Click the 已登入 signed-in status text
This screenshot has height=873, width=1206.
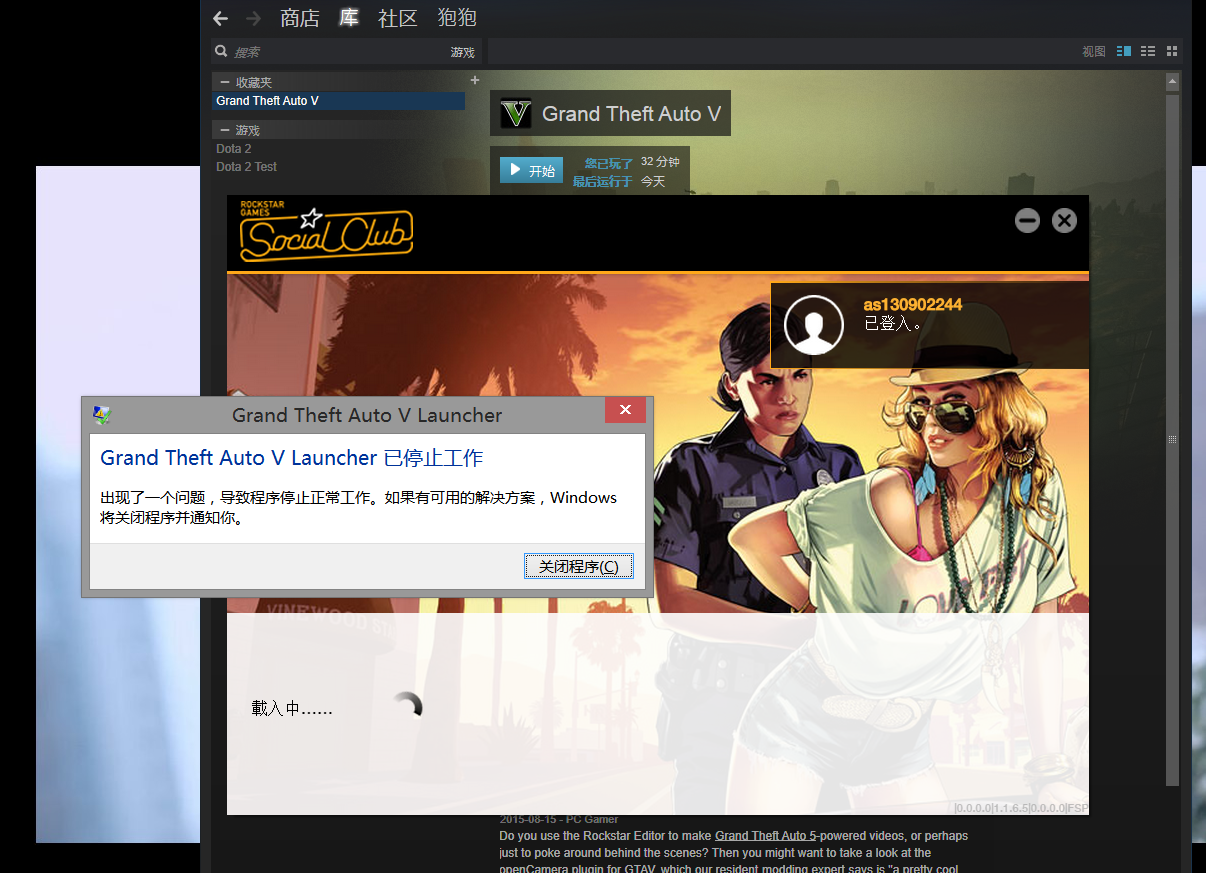(893, 324)
